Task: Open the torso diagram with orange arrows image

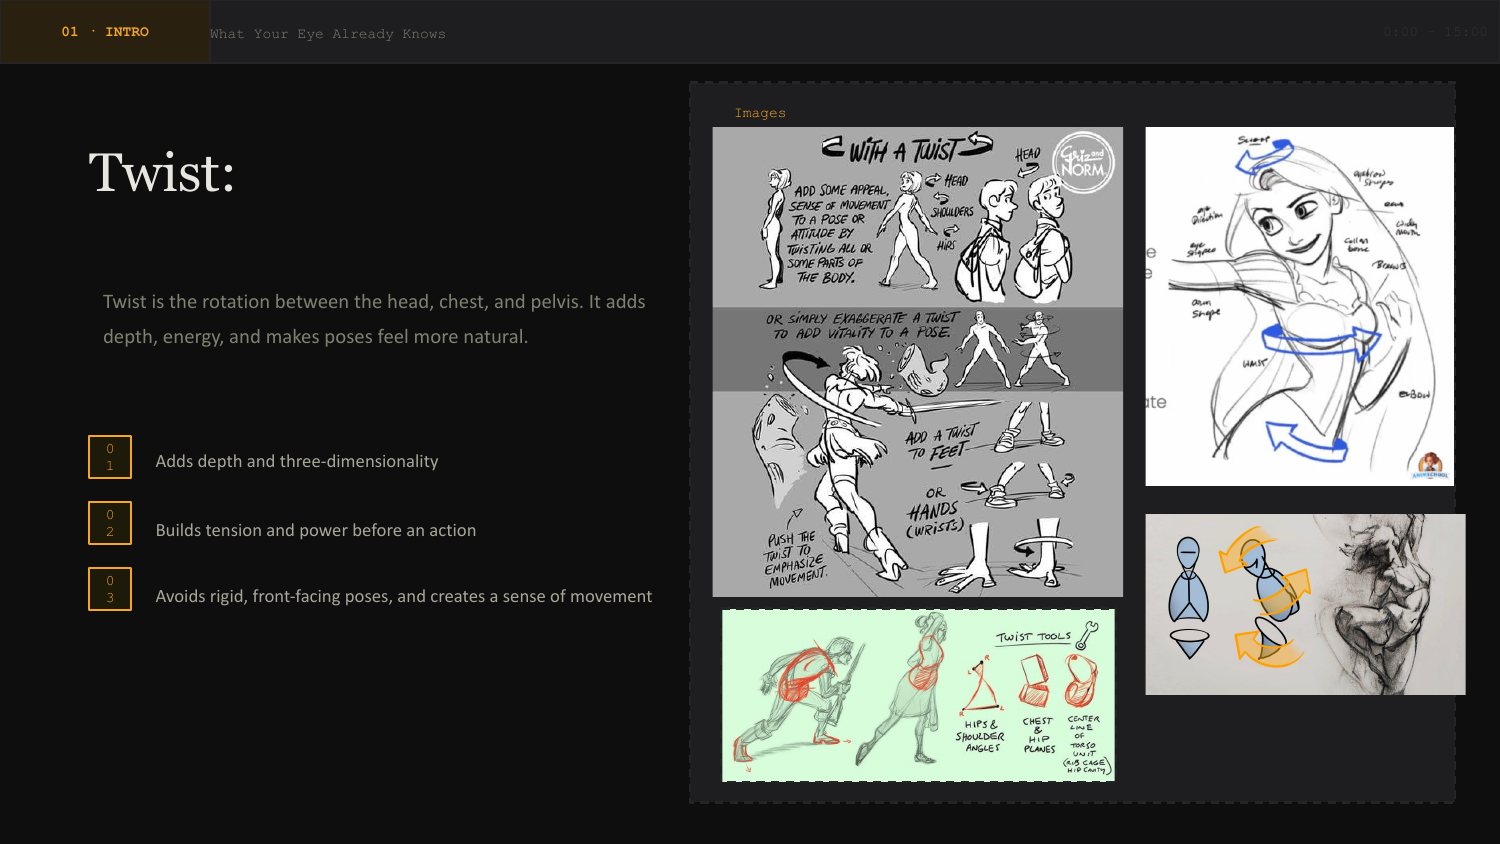Action: point(1305,604)
